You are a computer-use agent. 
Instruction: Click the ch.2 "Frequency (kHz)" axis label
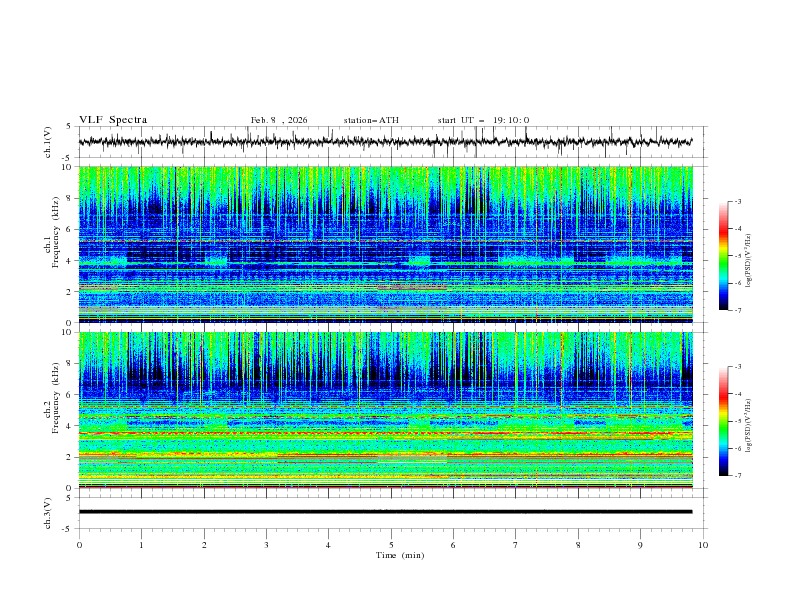click(x=56, y=398)
